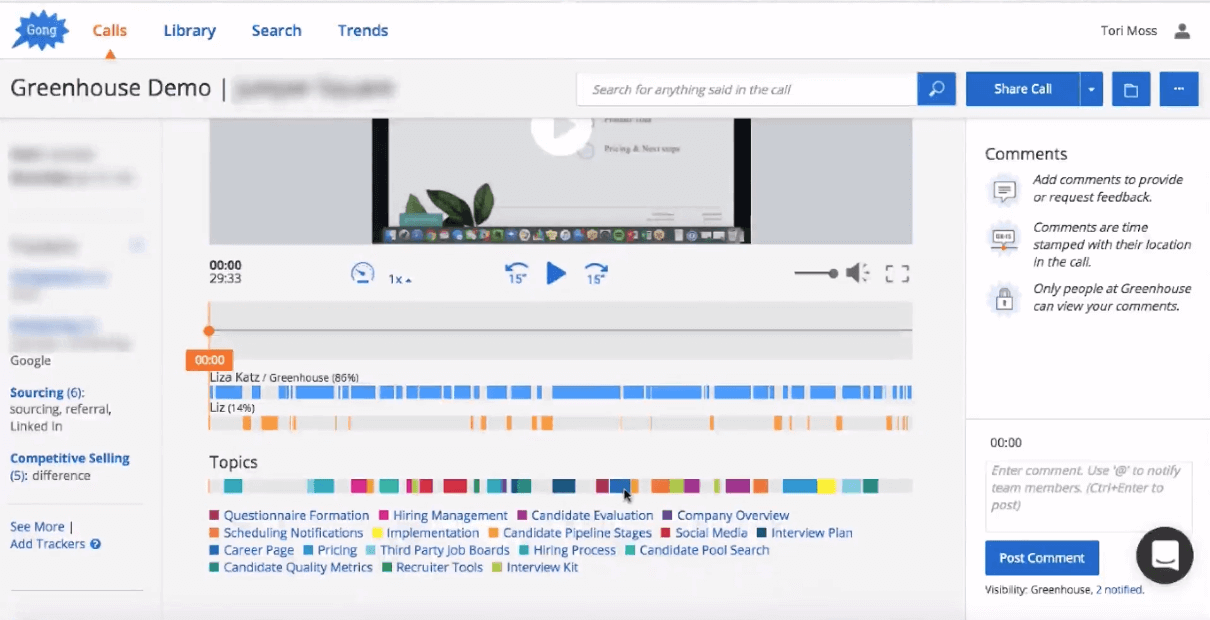
Task: Skip forward 15 seconds
Action: pos(596,273)
